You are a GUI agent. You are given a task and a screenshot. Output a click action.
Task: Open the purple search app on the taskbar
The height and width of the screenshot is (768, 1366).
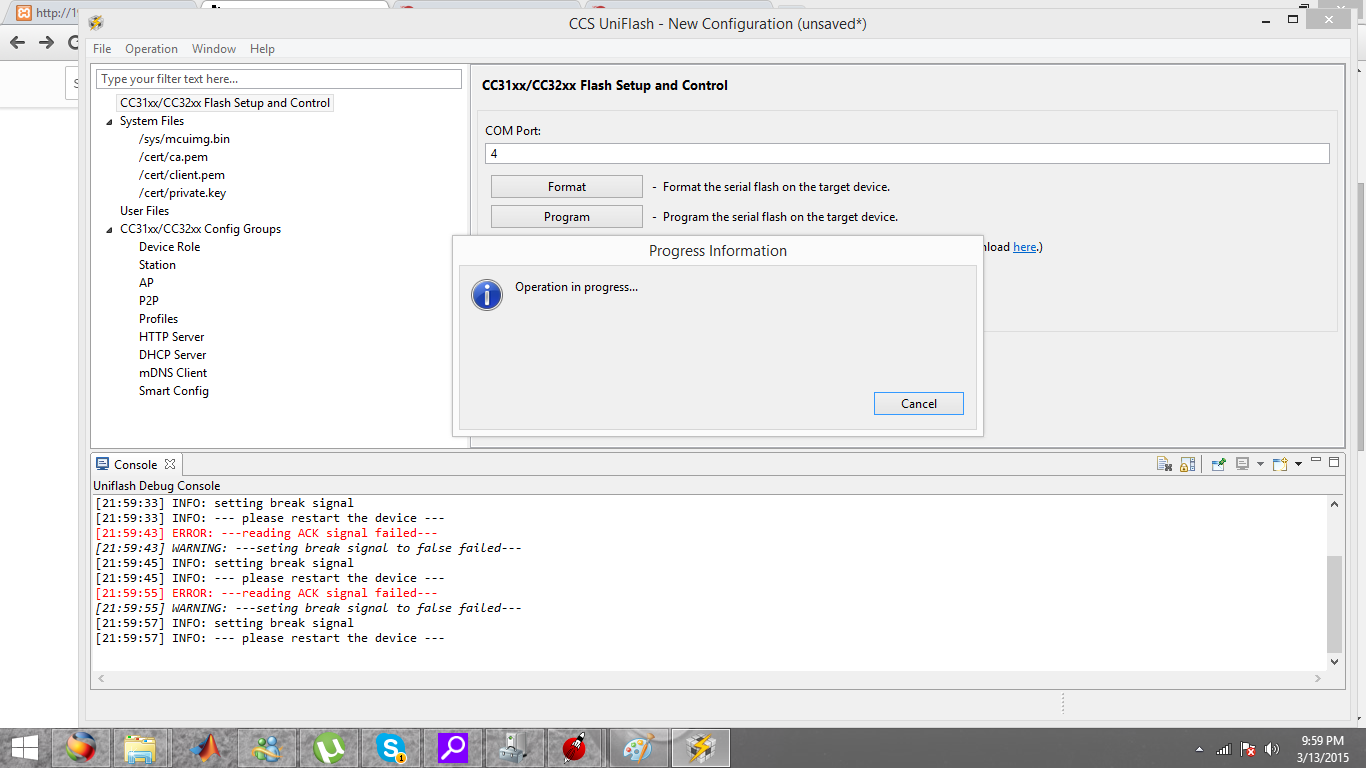pyautogui.click(x=453, y=748)
